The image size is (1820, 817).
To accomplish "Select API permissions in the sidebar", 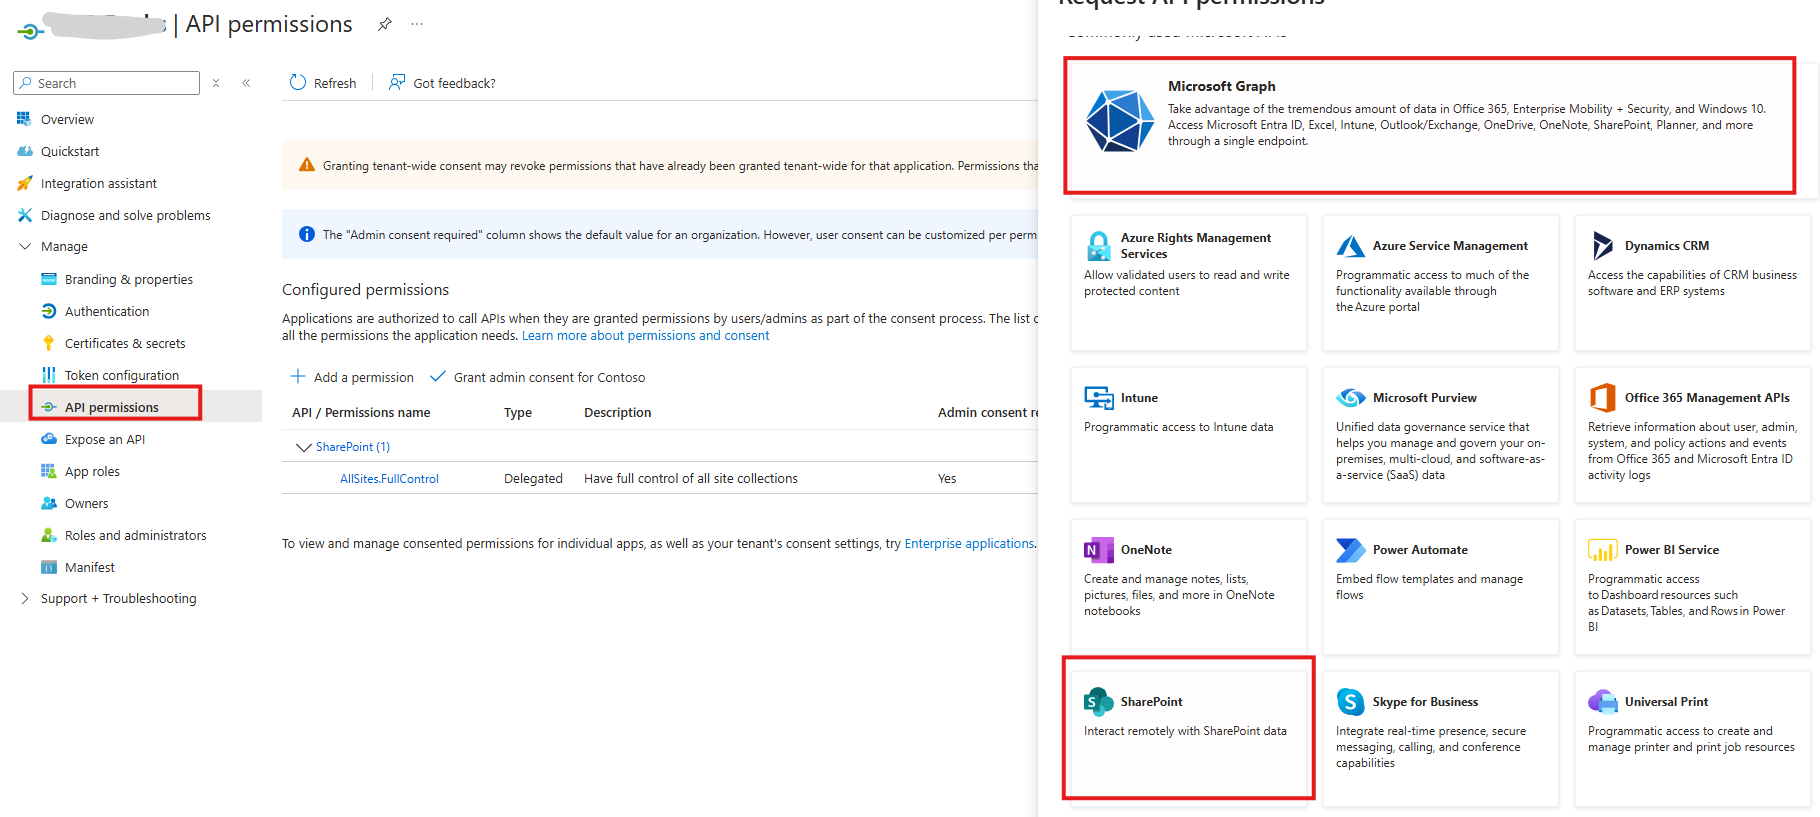I will [112, 407].
